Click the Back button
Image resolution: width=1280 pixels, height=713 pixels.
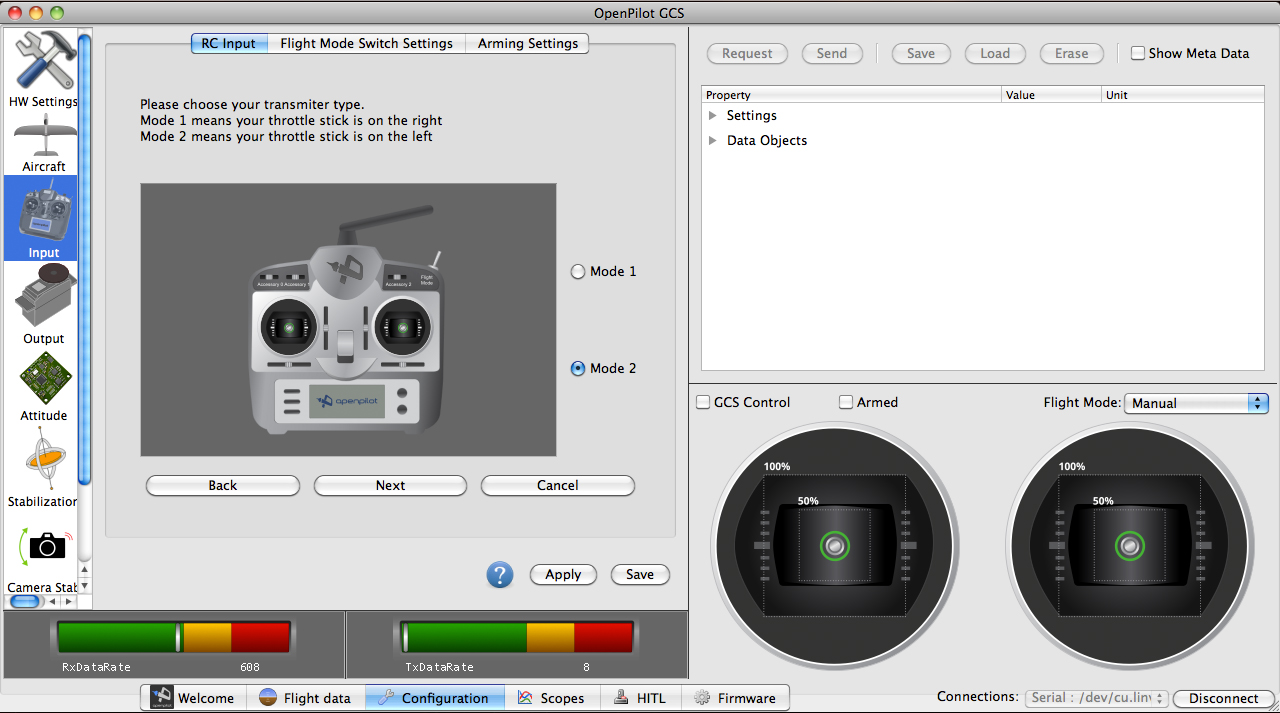[223, 485]
